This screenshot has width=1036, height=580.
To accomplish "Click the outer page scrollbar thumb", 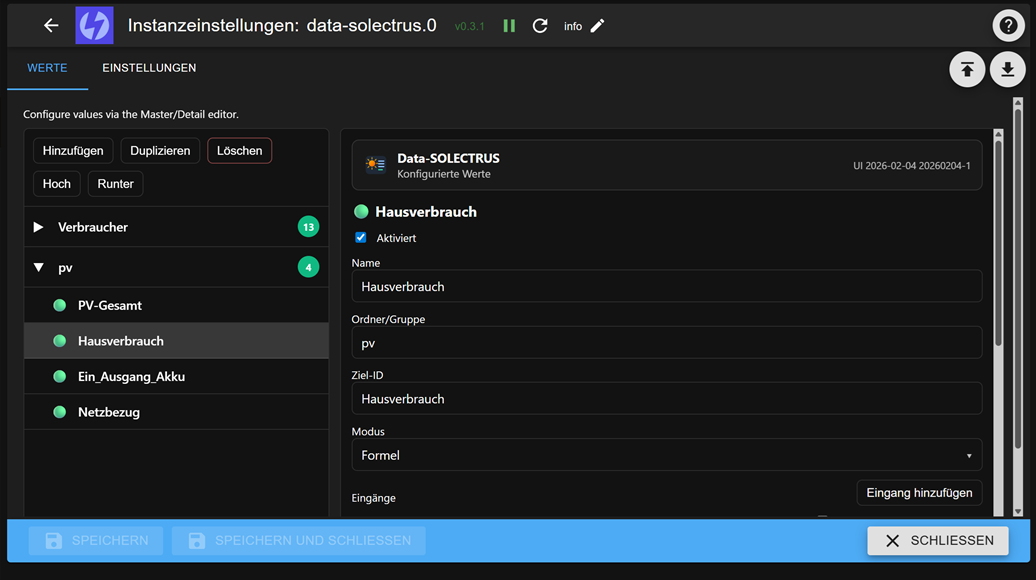I will pyautogui.click(x=1018, y=277).
